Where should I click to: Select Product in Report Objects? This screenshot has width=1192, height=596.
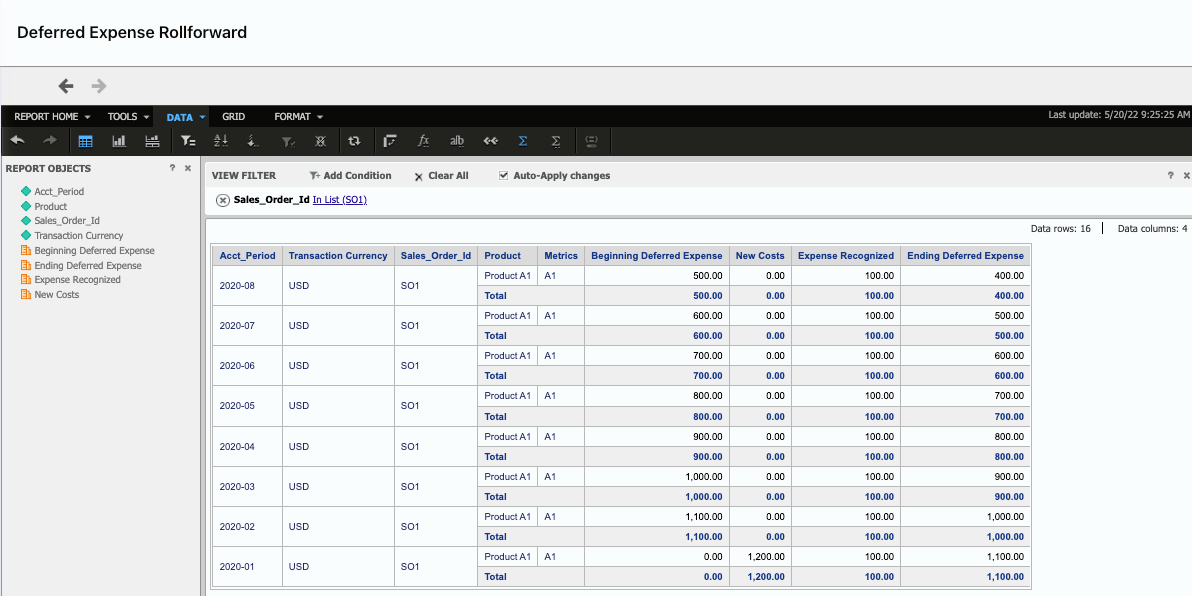(50, 206)
